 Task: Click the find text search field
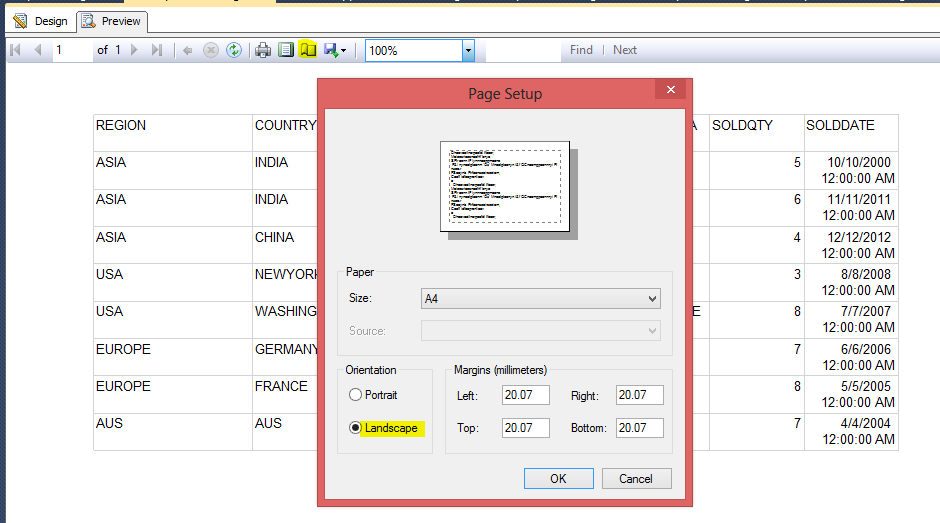tap(523, 51)
